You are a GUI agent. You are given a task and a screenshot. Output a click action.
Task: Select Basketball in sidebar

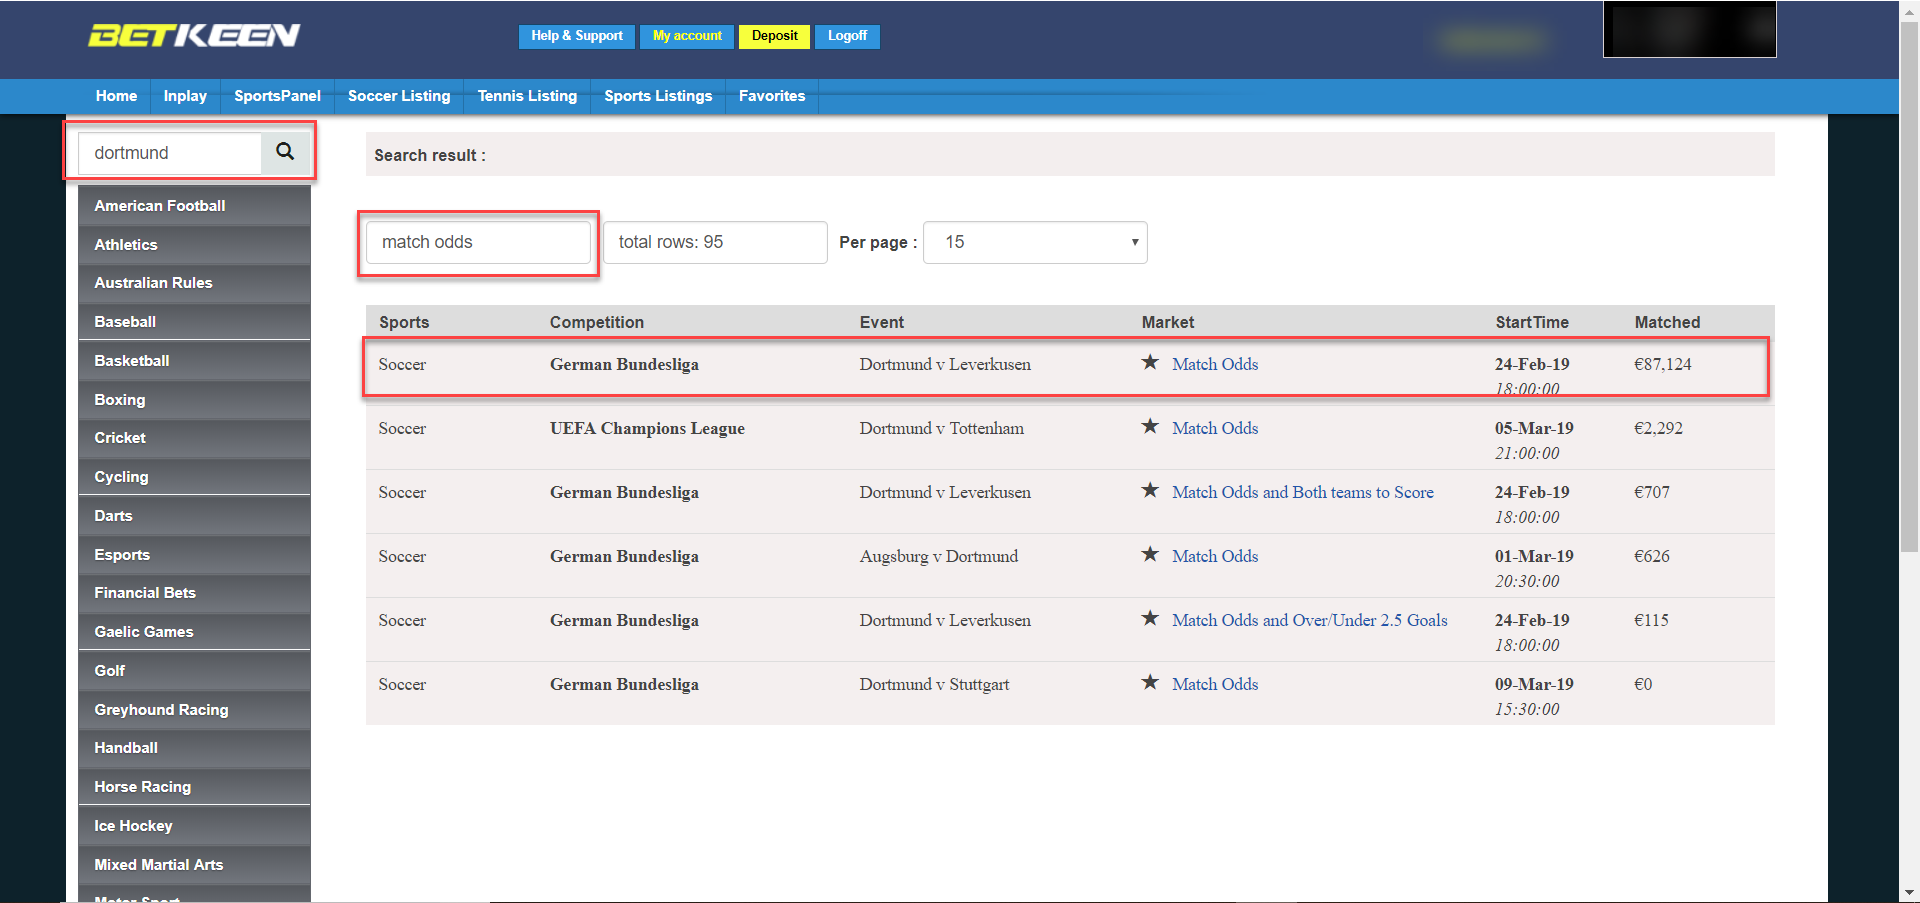[194, 361]
